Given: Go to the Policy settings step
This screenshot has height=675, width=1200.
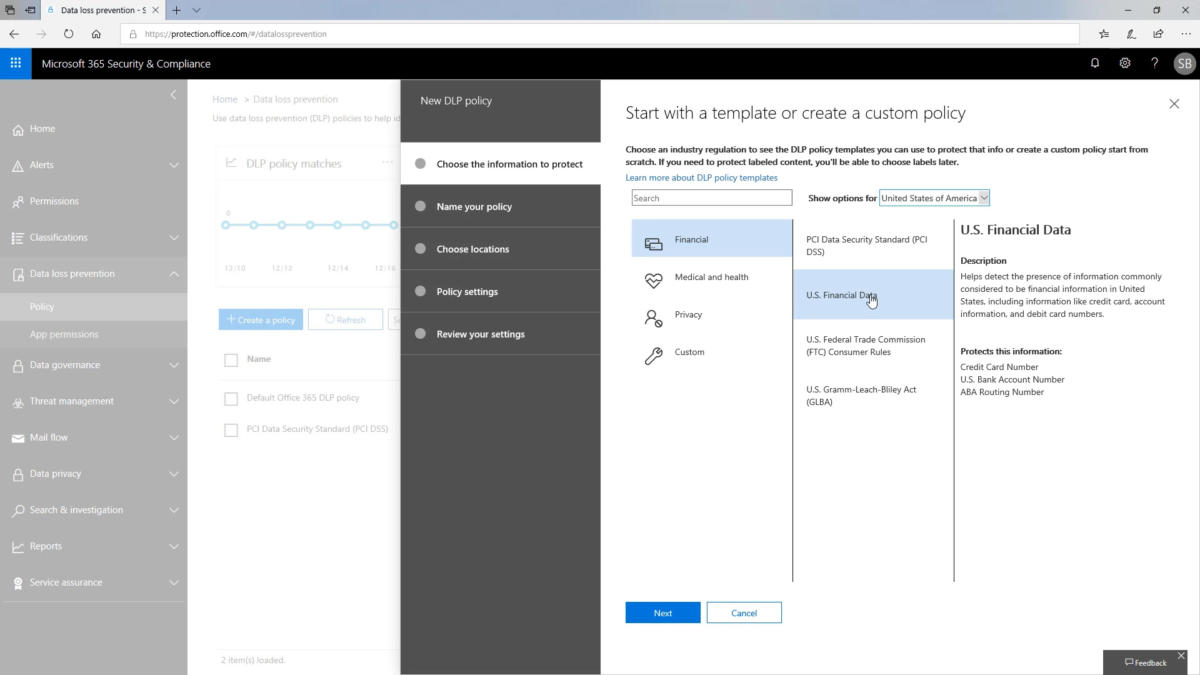Looking at the screenshot, I should pos(501,292).
